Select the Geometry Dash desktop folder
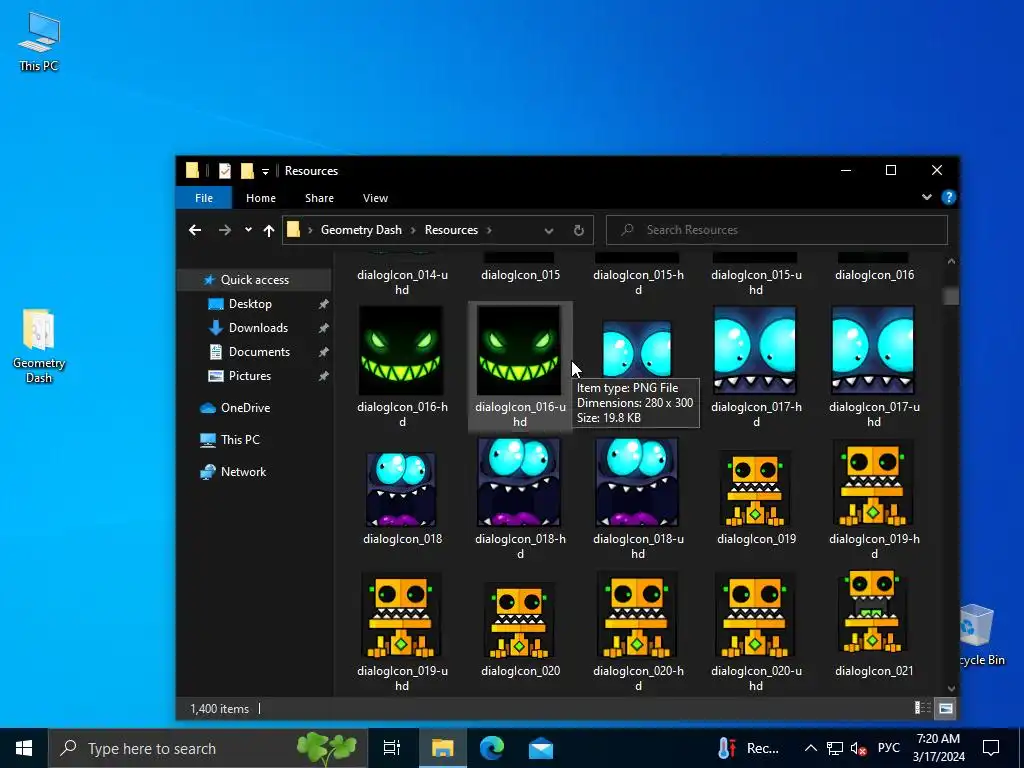1024x768 pixels. pos(39,346)
